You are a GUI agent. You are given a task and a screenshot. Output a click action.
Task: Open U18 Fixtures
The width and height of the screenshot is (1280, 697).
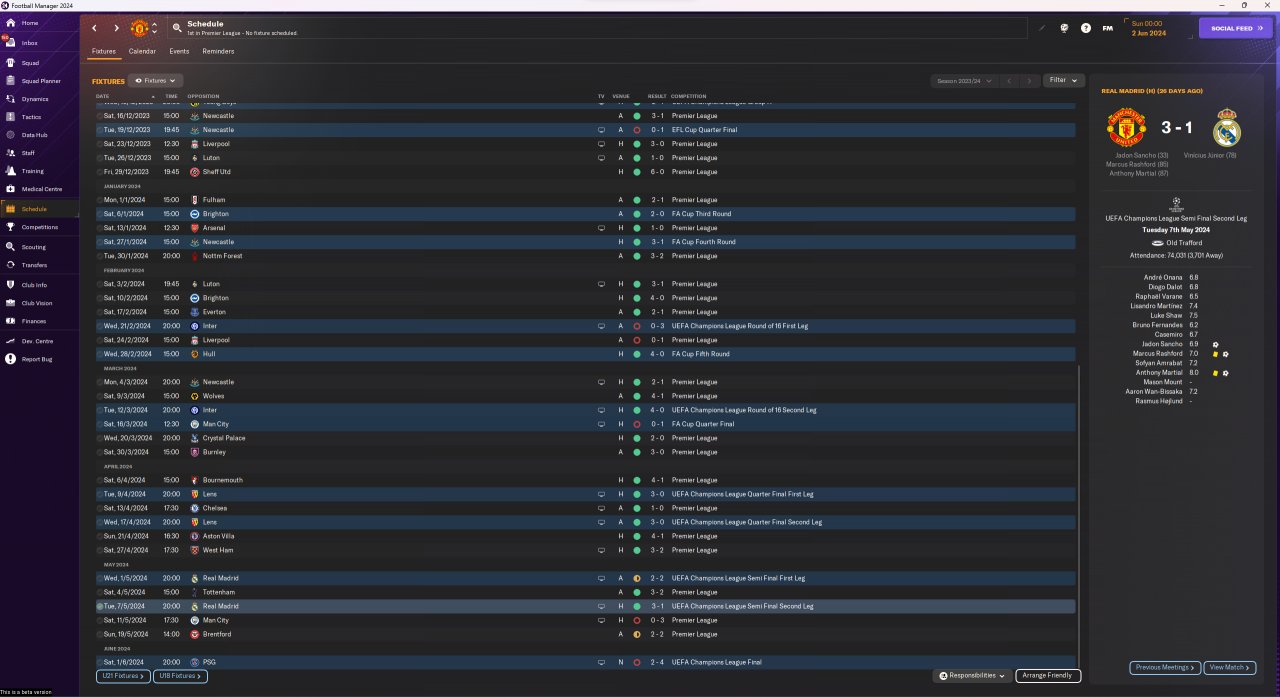point(180,676)
